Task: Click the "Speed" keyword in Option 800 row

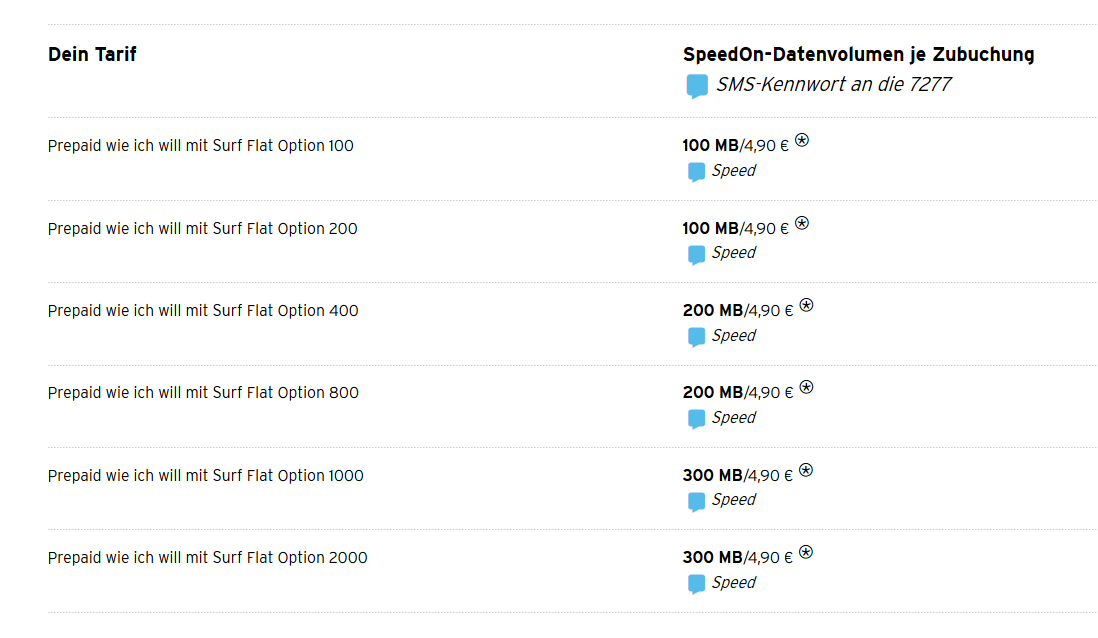Action: point(733,418)
